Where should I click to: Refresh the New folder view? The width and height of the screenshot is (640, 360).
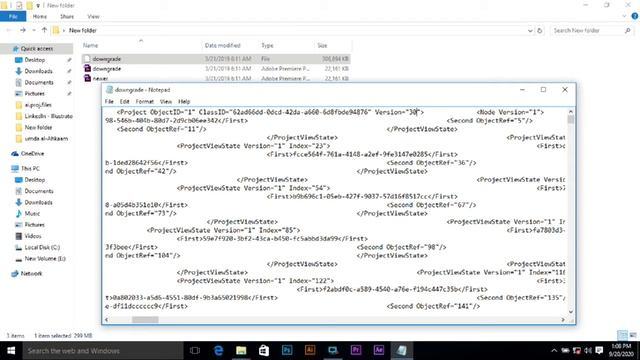[x=540, y=31]
